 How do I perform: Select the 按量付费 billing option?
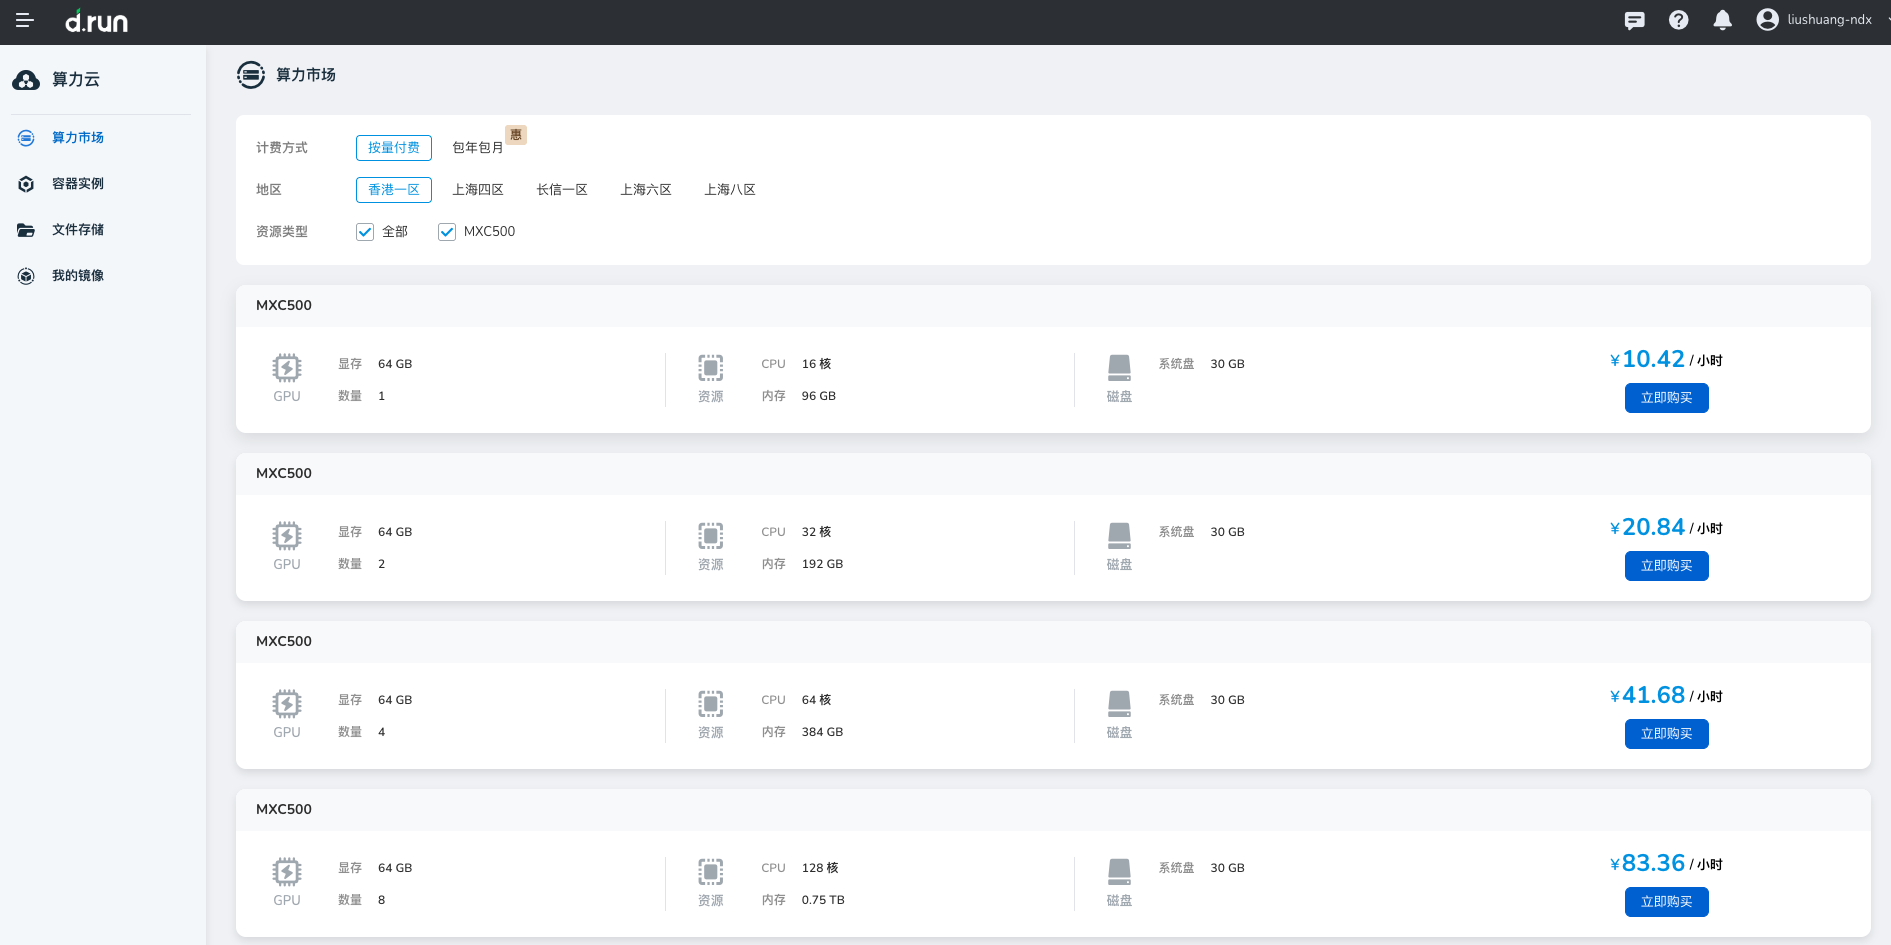pyautogui.click(x=394, y=148)
